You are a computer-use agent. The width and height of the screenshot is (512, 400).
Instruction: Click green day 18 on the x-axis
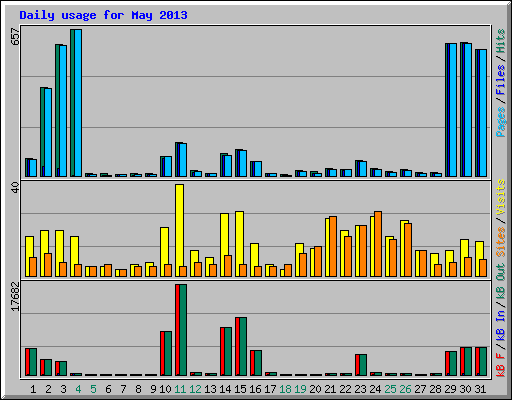[x=285, y=389]
